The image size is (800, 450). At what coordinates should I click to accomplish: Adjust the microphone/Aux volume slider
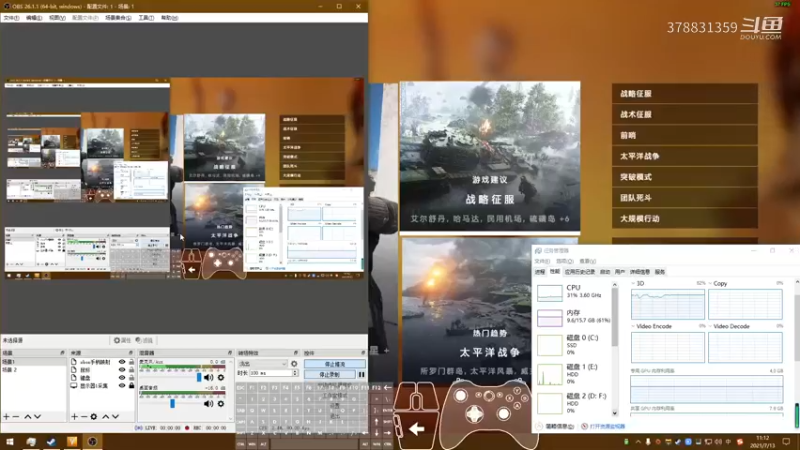[199, 378]
